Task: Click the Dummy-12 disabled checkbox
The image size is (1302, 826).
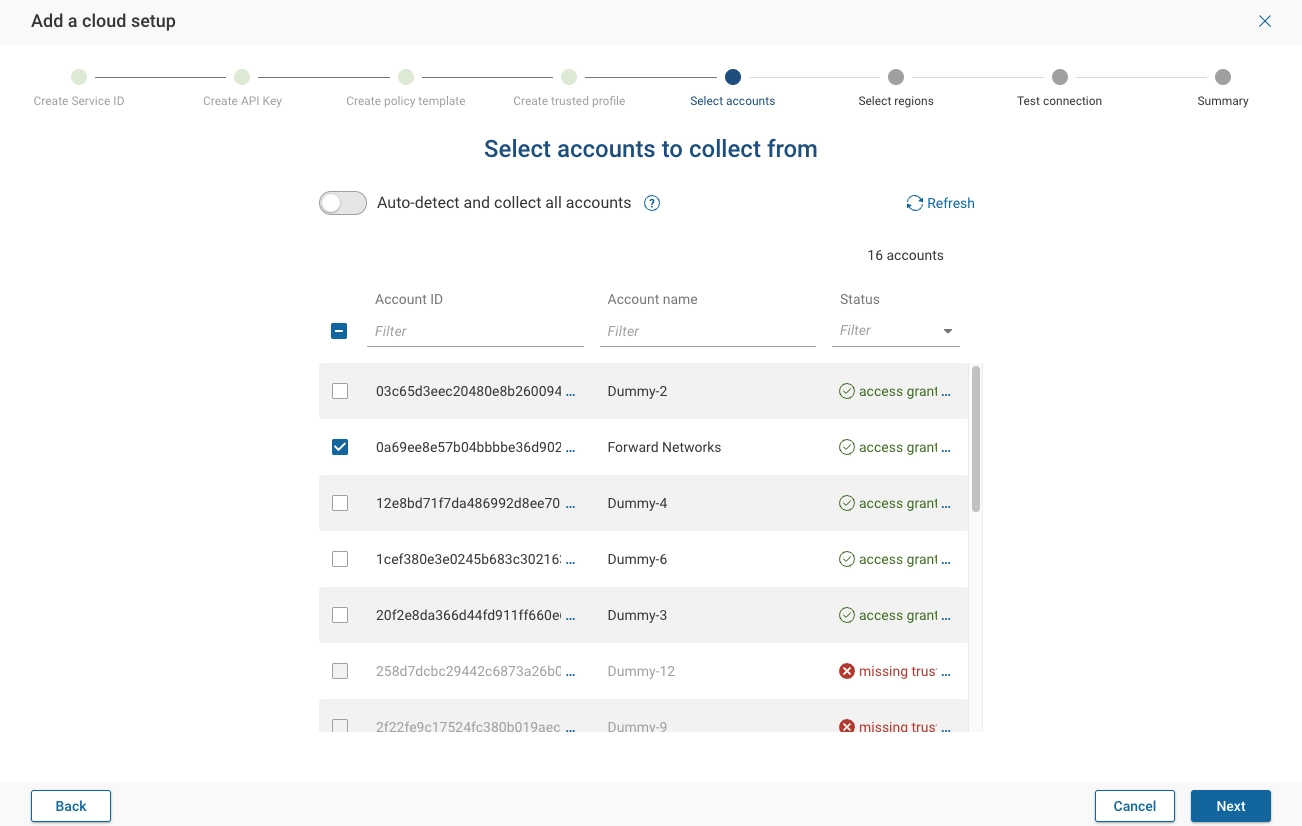Action: tap(340, 671)
